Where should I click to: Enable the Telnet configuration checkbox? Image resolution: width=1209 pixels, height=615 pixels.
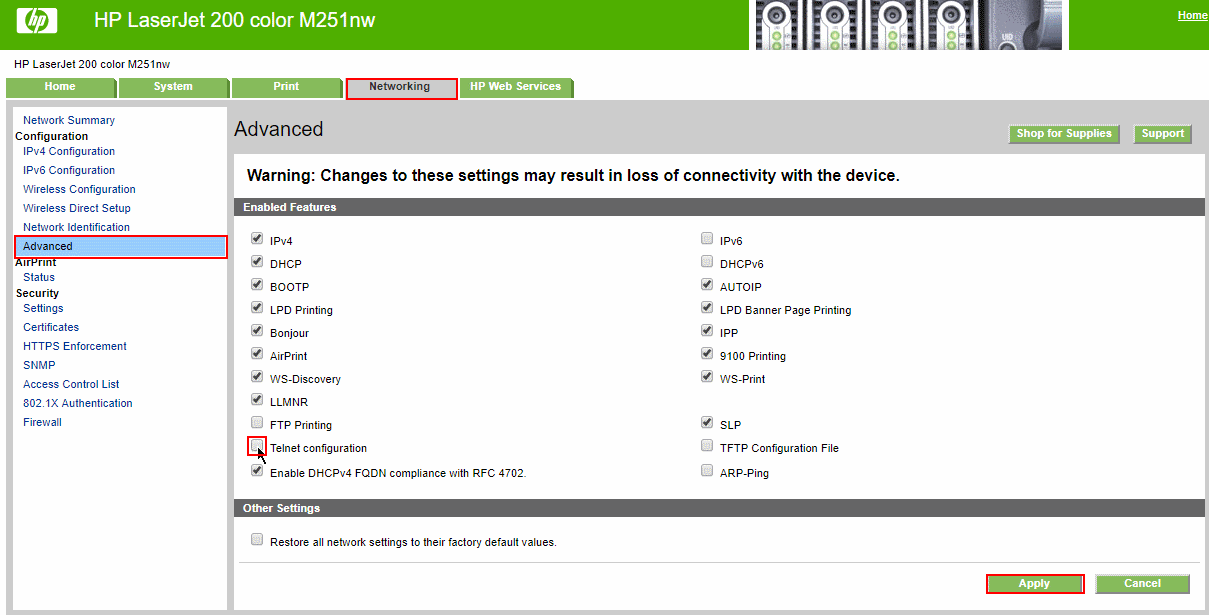tap(257, 446)
